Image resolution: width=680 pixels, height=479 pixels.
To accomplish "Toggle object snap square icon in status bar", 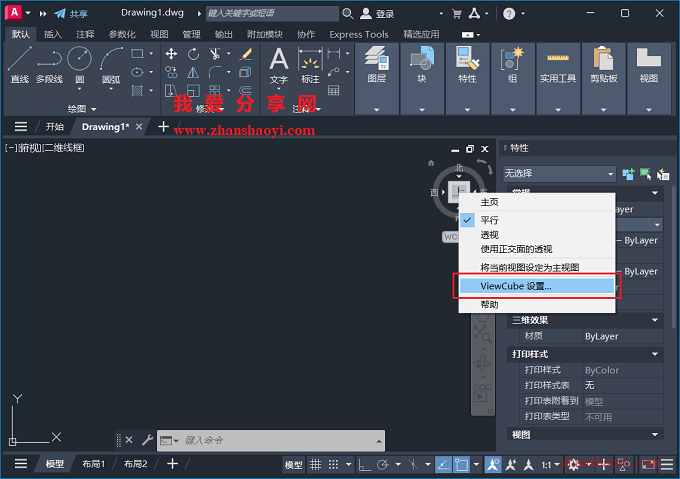I will tap(461, 465).
